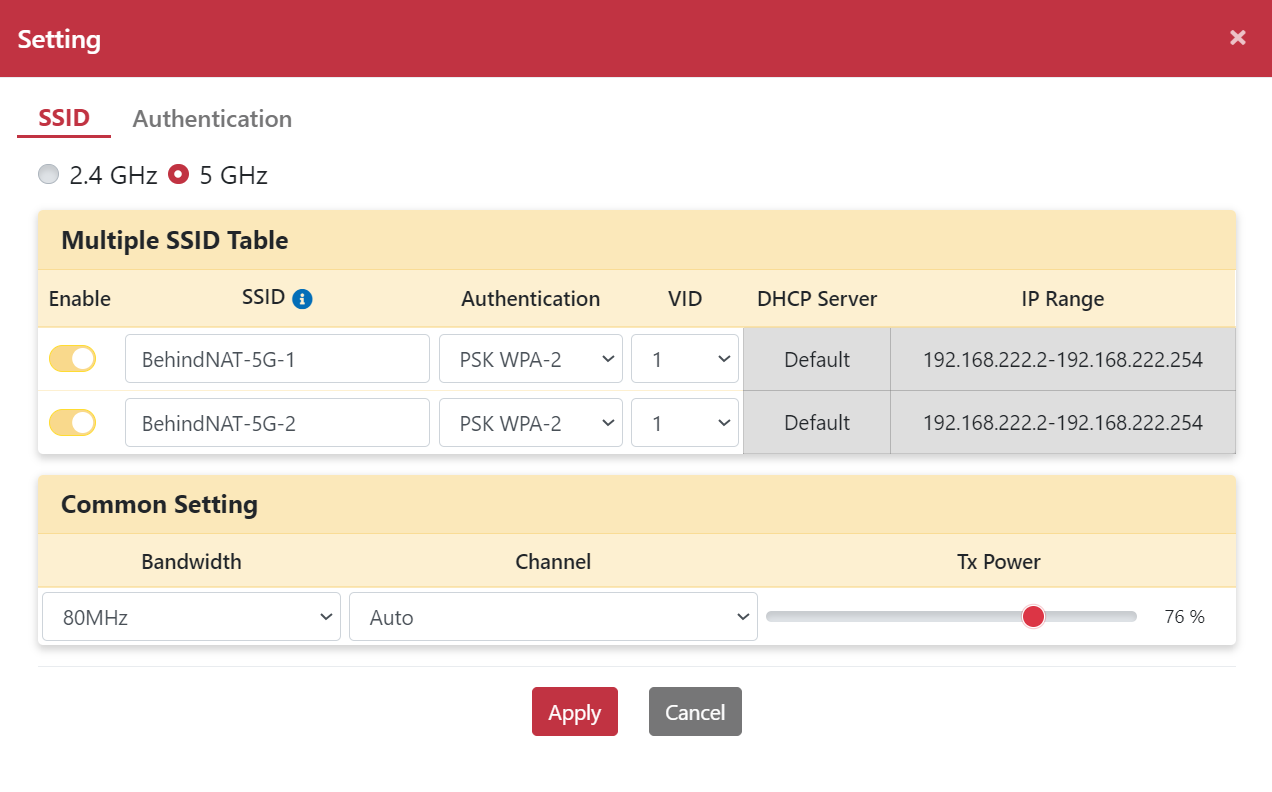The width and height of the screenshot is (1272, 792).
Task: Select the 5 GHz radio button
Action: 178,174
